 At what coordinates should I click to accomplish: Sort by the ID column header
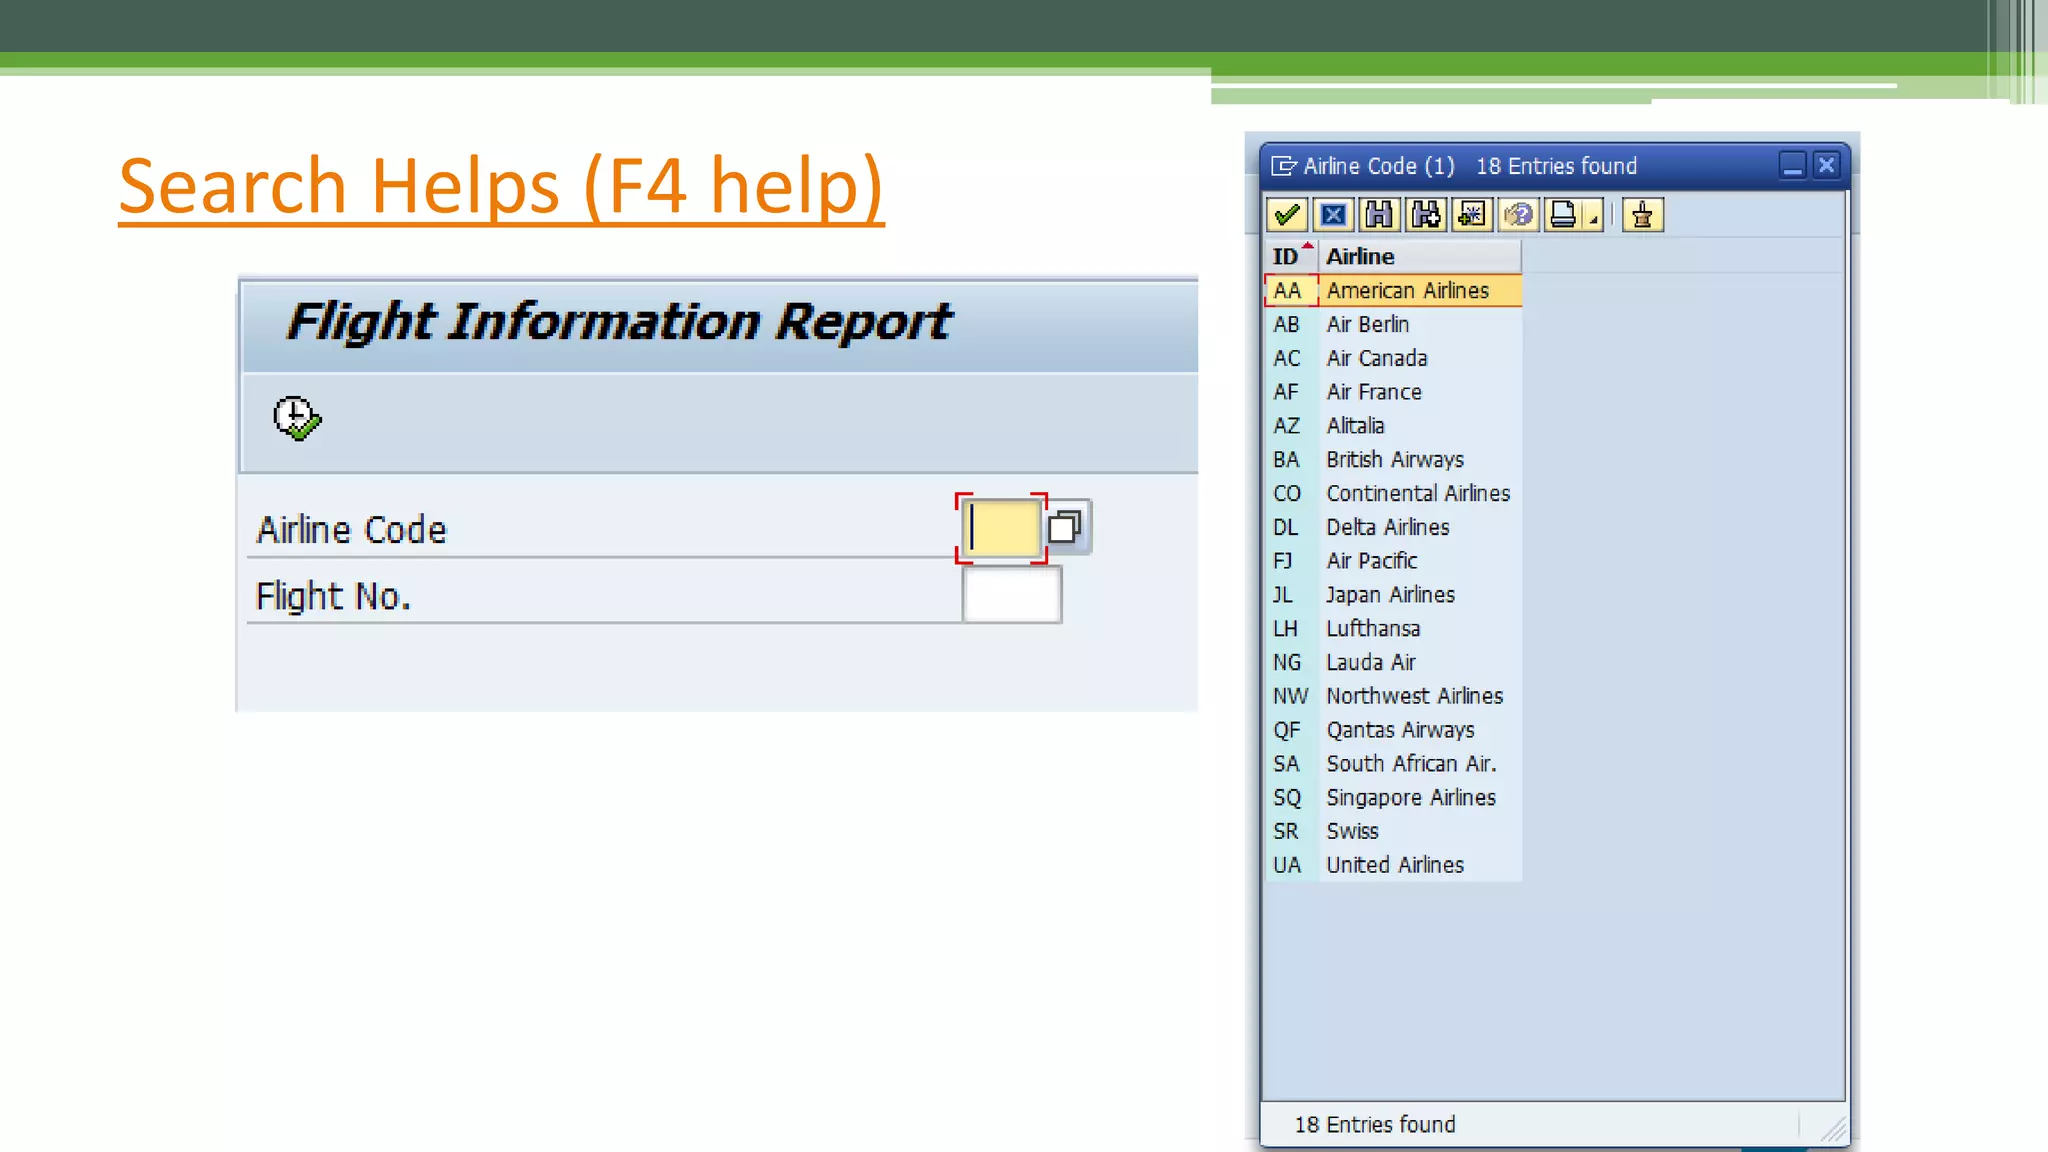(x=1291, y=256)
